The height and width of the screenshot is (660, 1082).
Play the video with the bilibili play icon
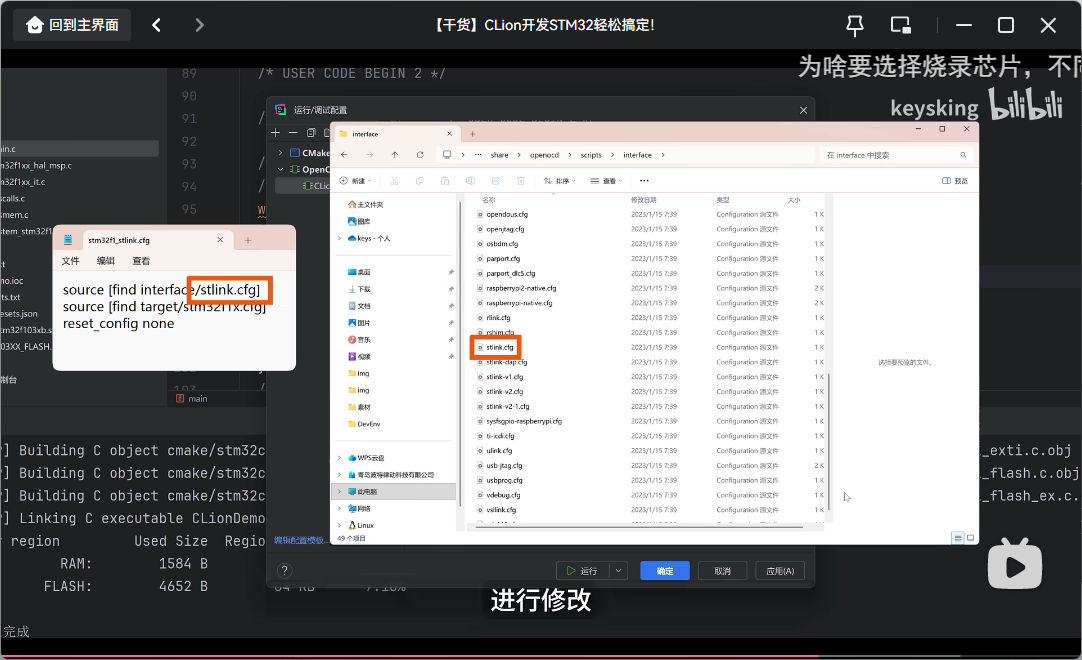coord(1014,565)
